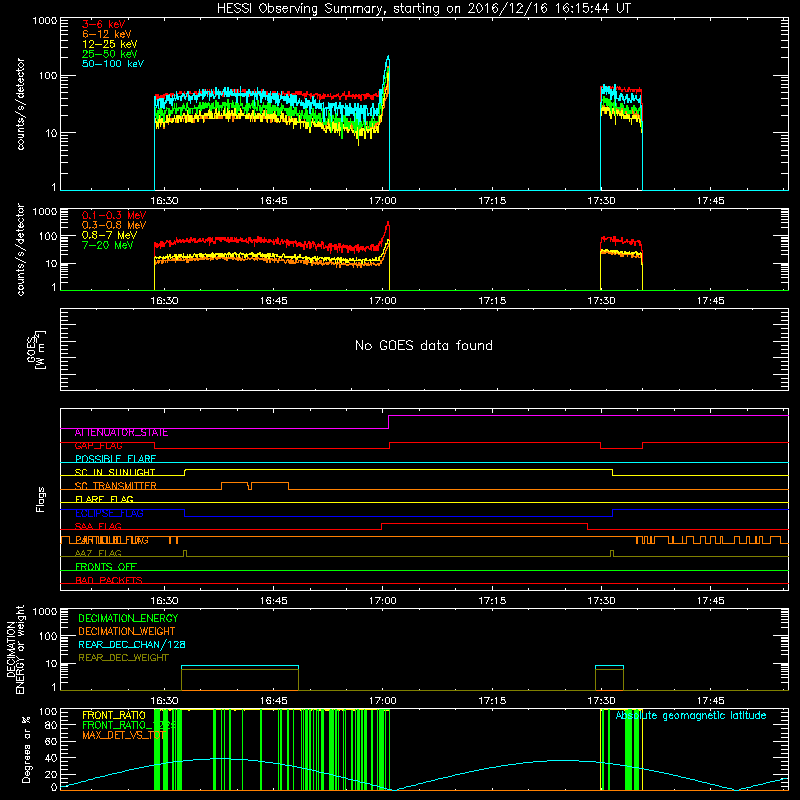
Task: Click the 'Absolute geomagnetic latitude' label
Action: [691, 716]
